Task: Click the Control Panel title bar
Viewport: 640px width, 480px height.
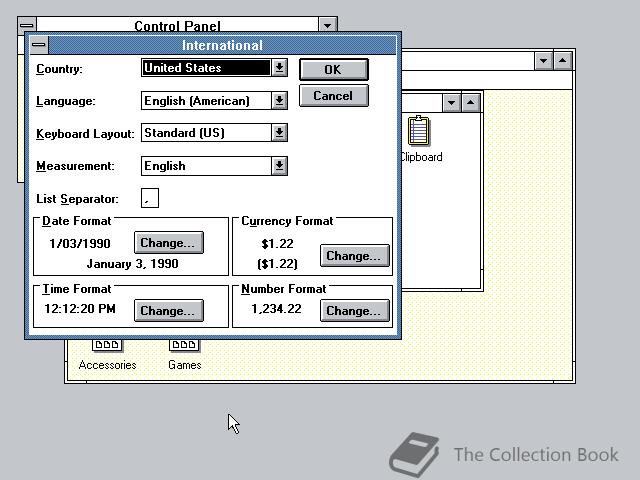Action: tap(177, 25)
